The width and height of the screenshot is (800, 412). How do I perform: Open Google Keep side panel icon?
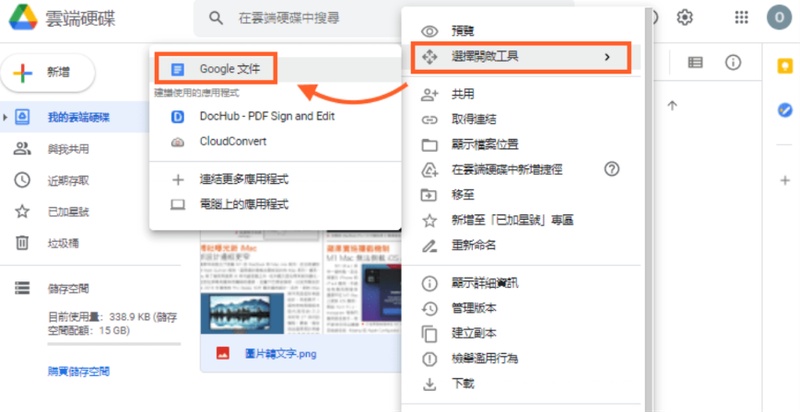(x=785, y=66)
